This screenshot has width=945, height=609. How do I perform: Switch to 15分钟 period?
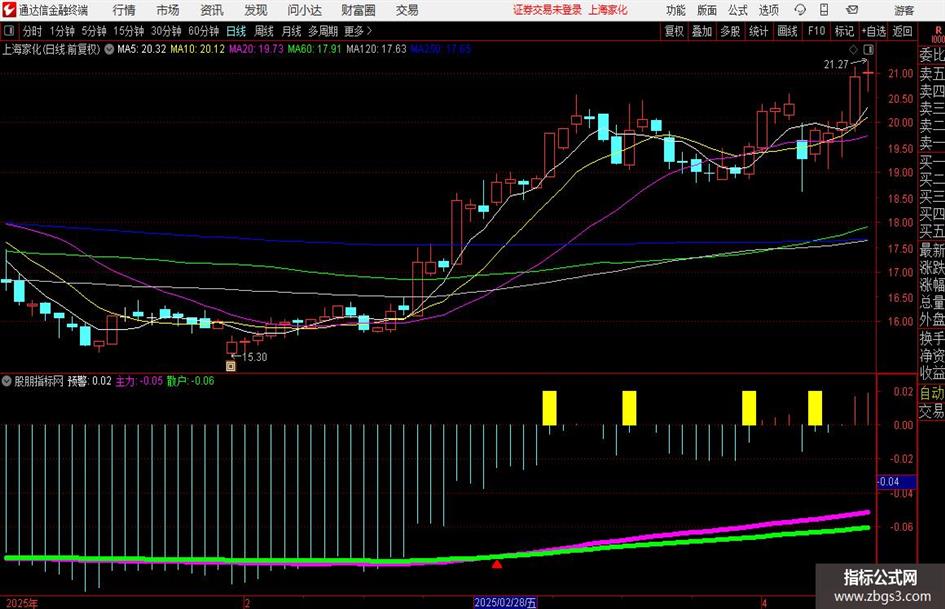[x=129, y=31]
